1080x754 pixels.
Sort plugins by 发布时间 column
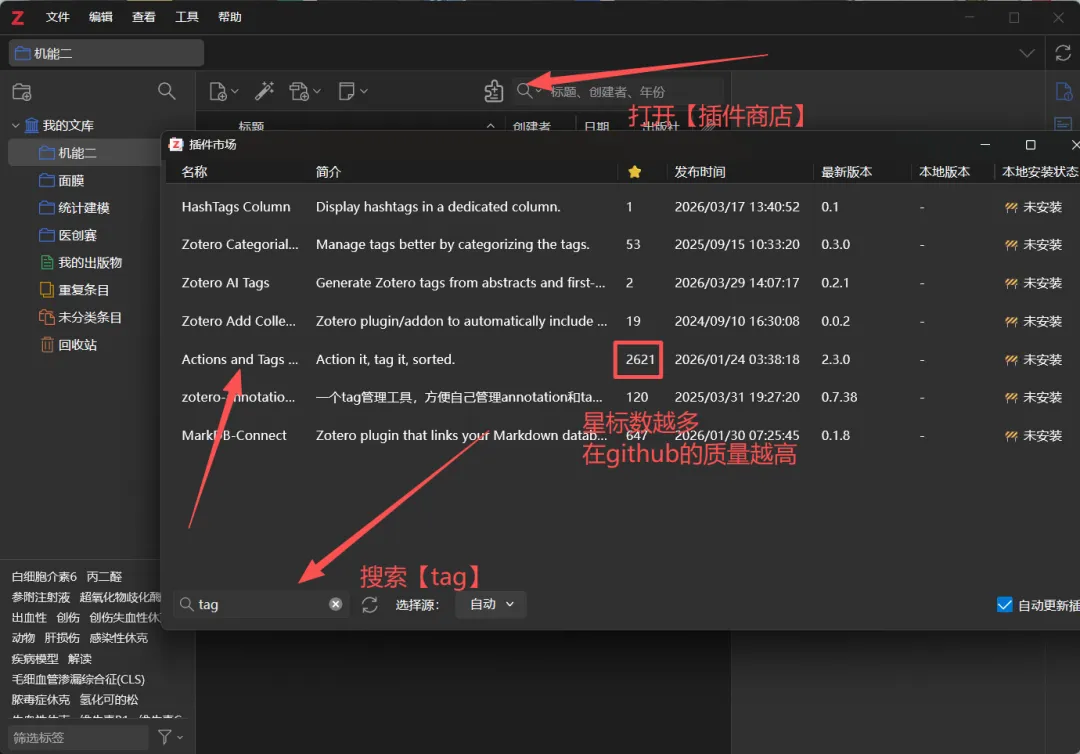click(x=699, y=172)
